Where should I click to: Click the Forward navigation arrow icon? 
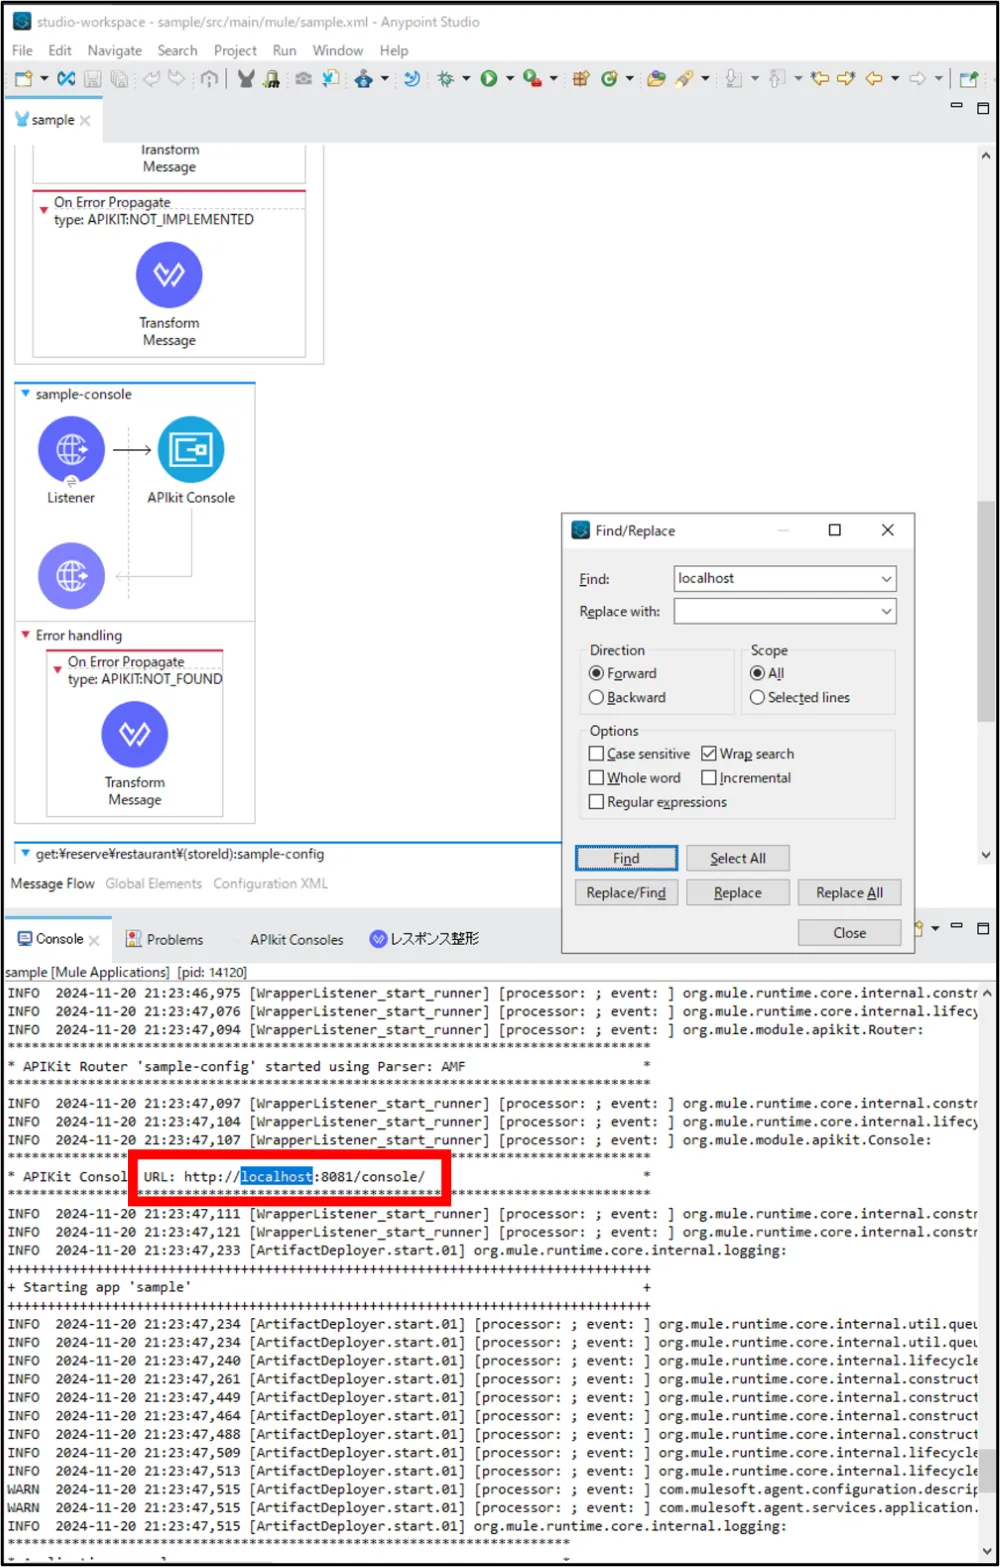click(x=917, y=78)
